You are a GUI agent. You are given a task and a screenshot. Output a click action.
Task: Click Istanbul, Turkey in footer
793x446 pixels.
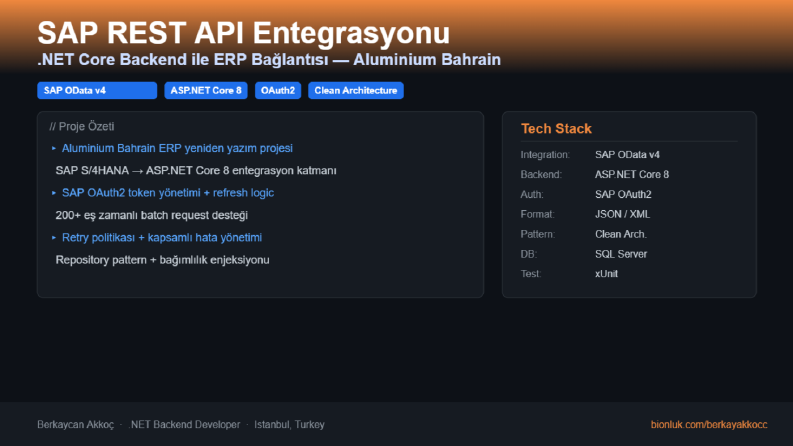[x=289, y=425]
